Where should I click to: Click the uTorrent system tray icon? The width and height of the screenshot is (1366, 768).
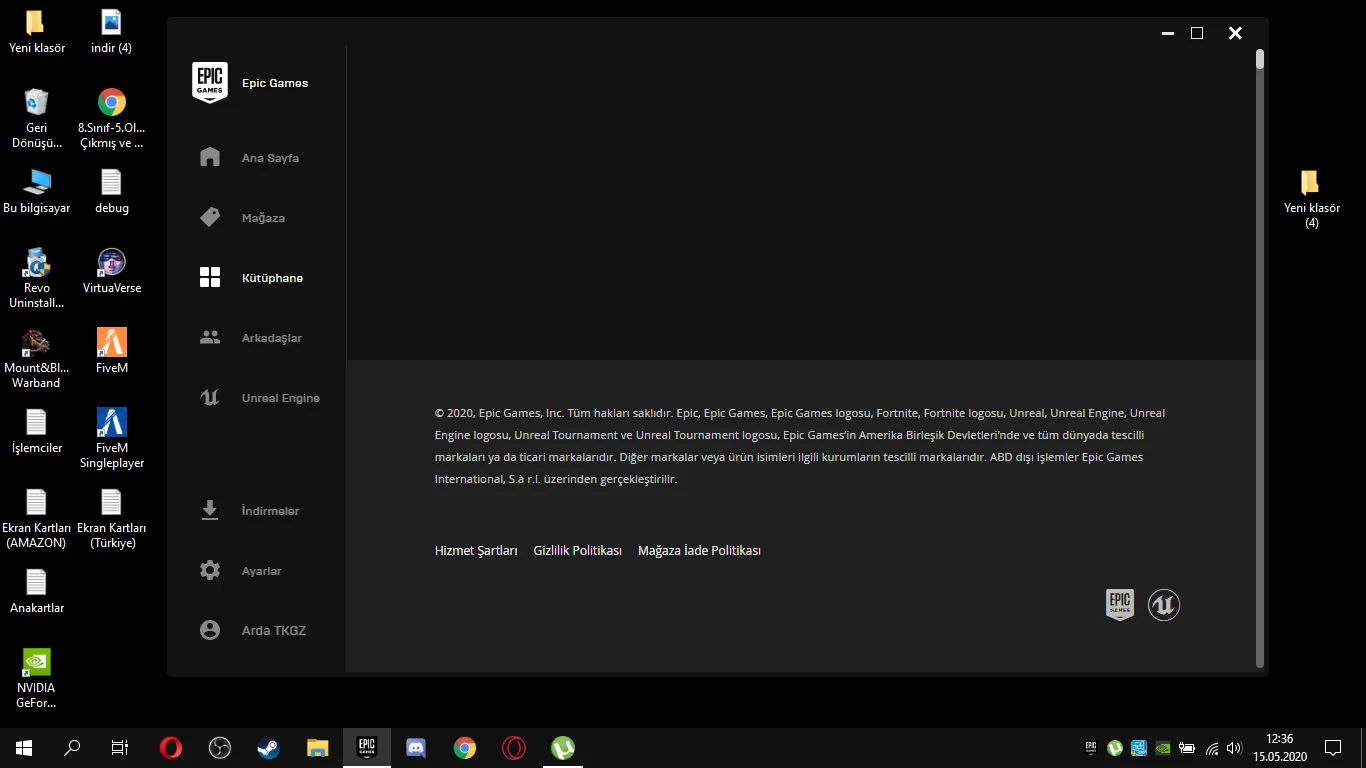(x=1115, y=748)
